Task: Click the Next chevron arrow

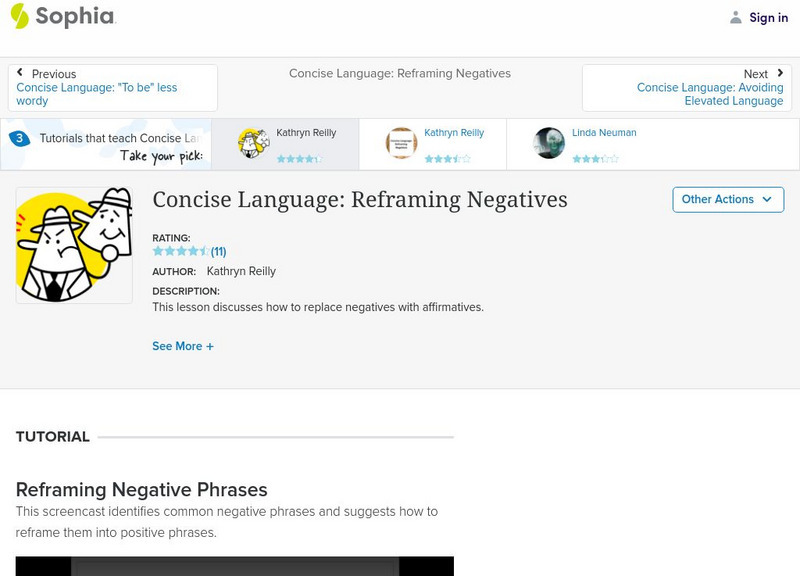Action: (x=779, y=72)
